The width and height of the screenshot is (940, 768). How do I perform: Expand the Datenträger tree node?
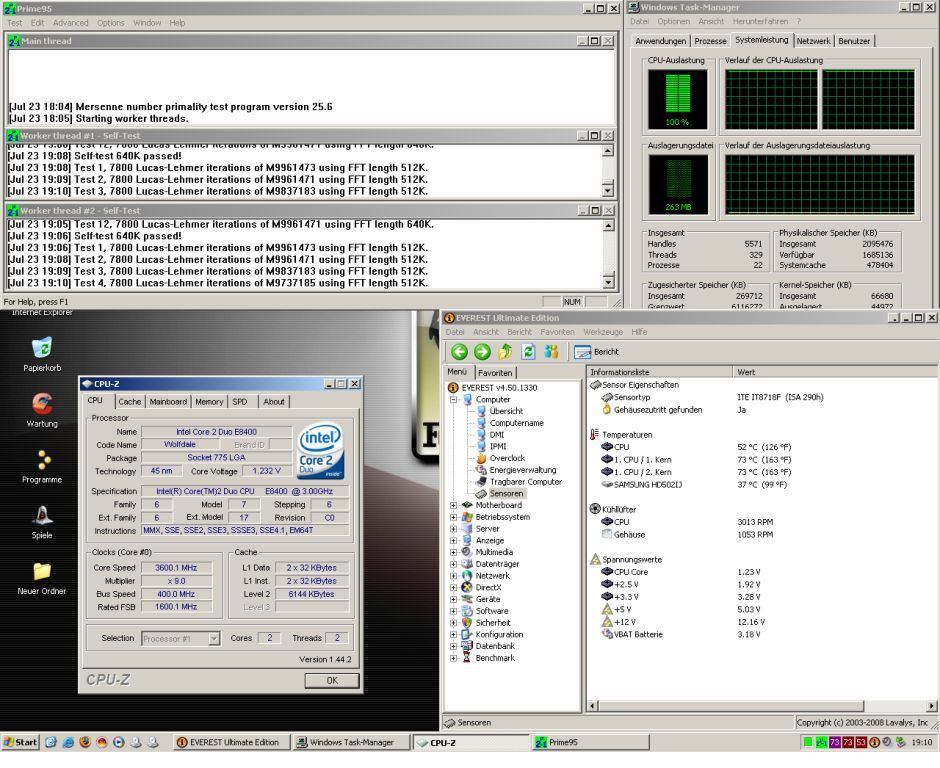[454, 564]
